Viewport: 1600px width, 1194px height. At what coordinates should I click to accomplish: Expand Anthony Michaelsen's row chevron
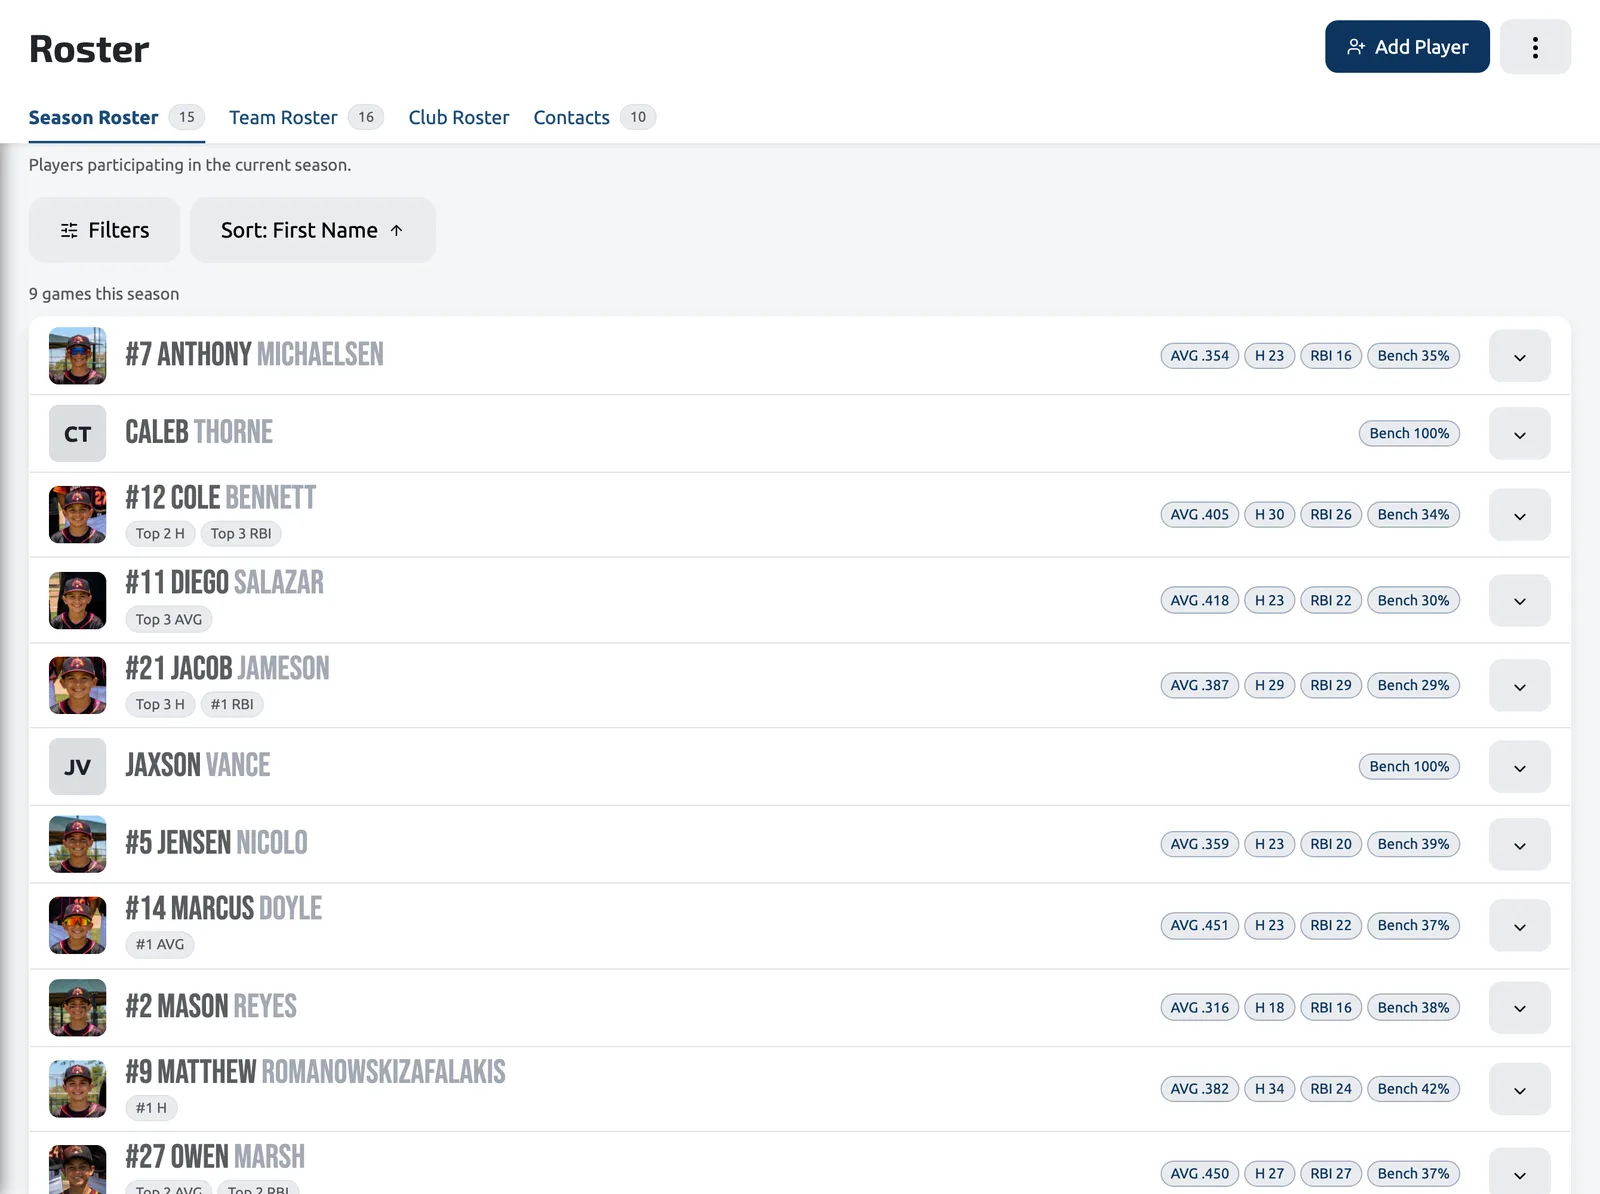pos(1520,356)
